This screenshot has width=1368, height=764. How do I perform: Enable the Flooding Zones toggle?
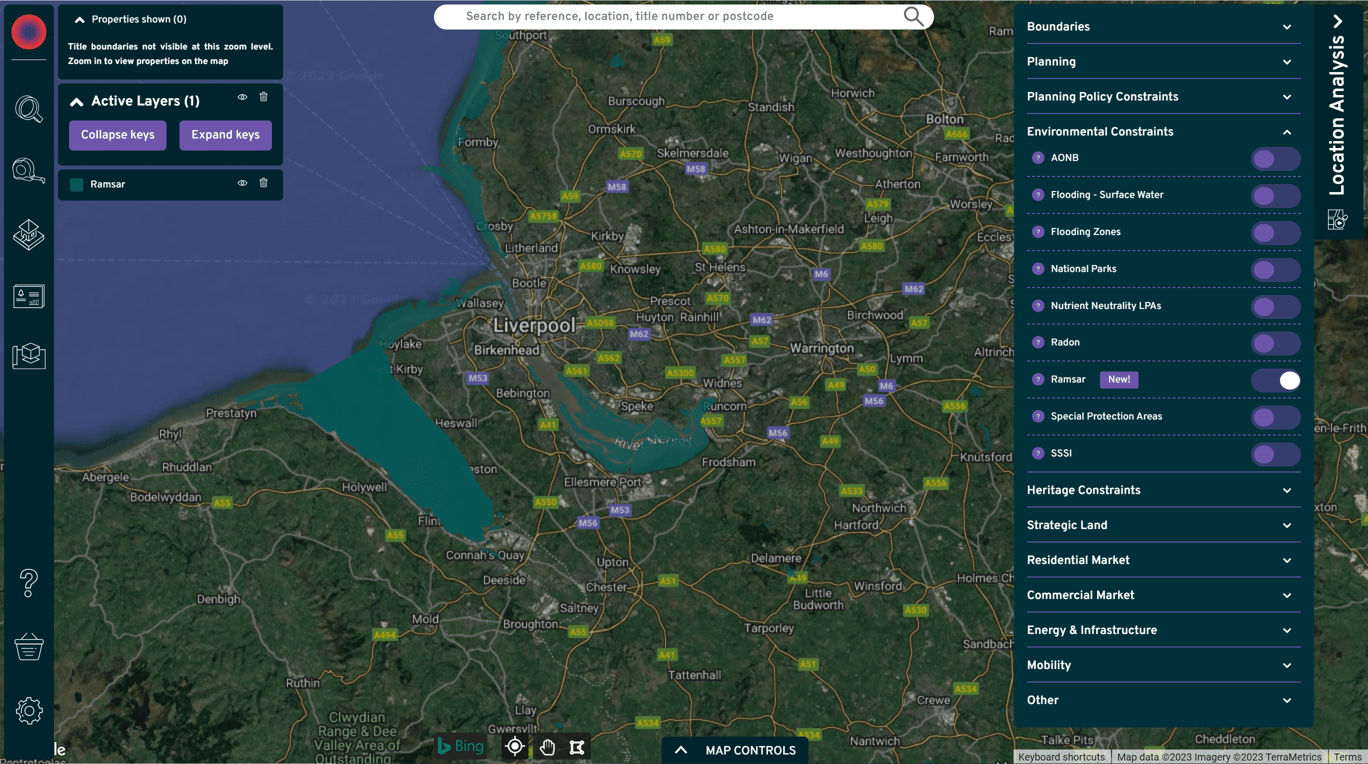(1275, 232)
